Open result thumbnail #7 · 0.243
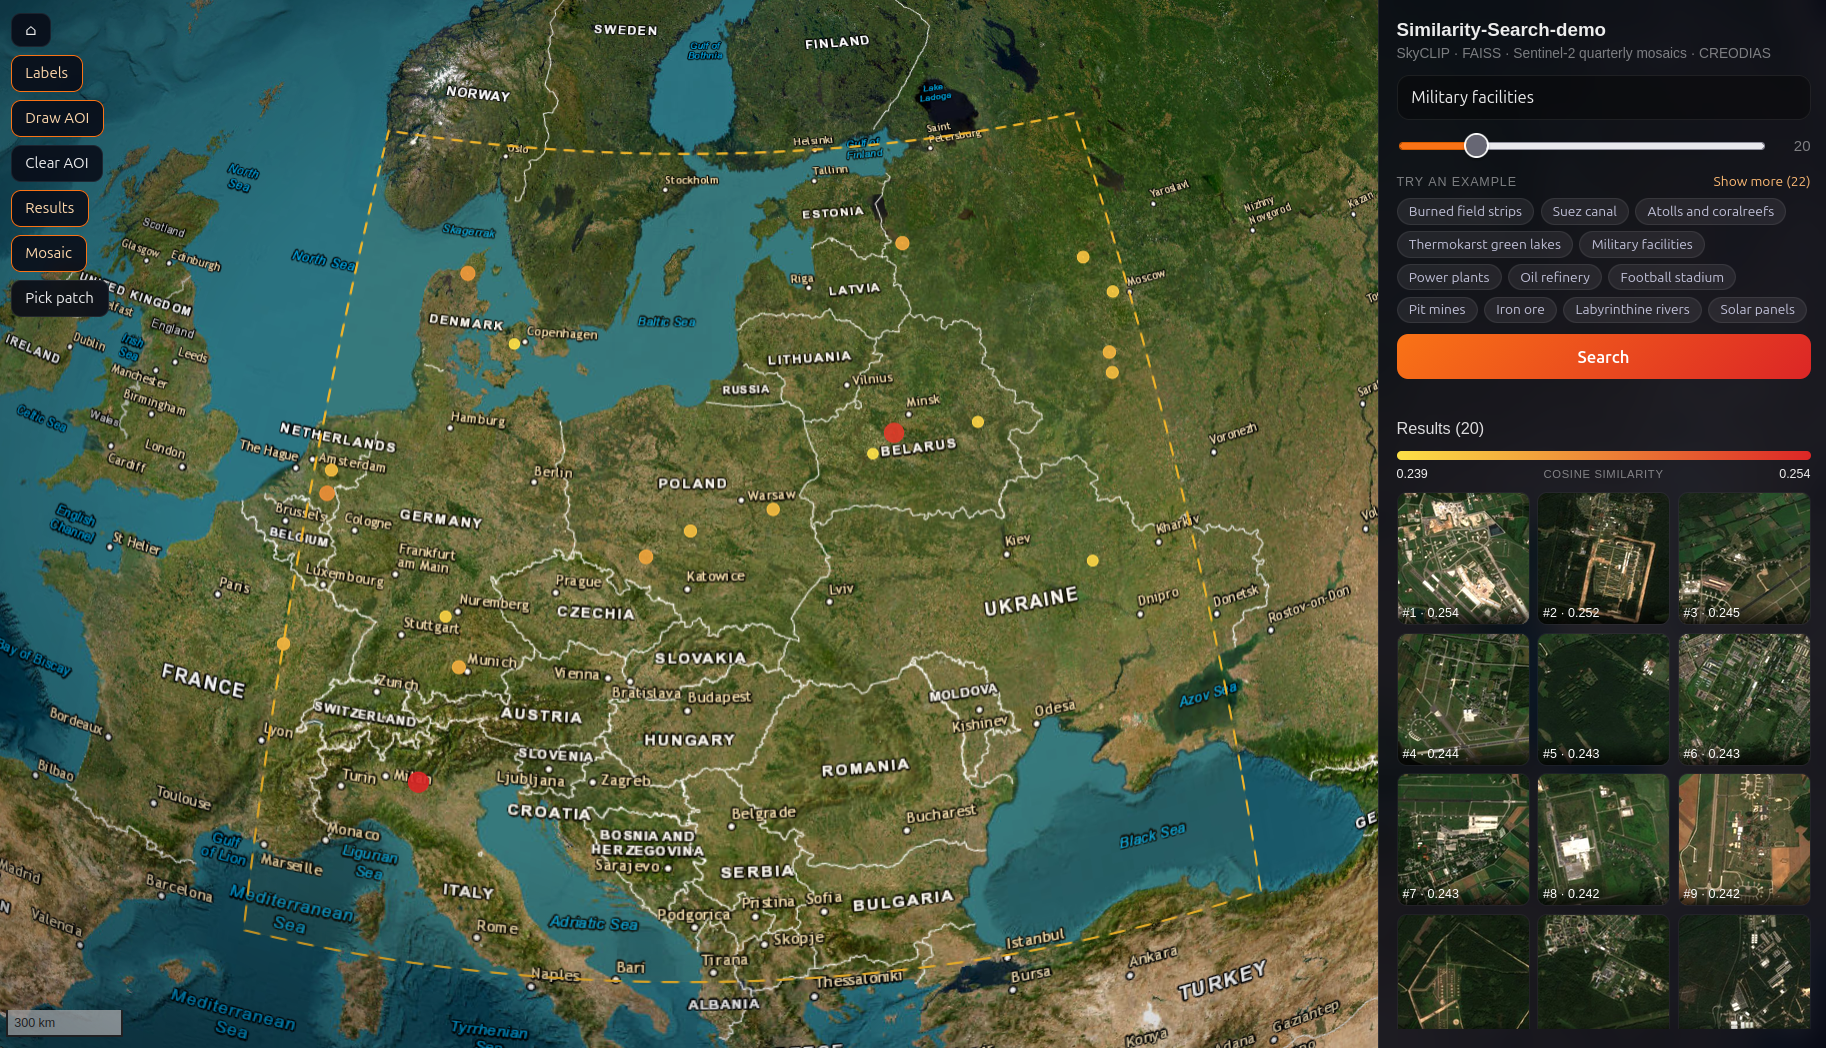The width and height of the screenshot is (1826, 1048). pos(1463,839)
